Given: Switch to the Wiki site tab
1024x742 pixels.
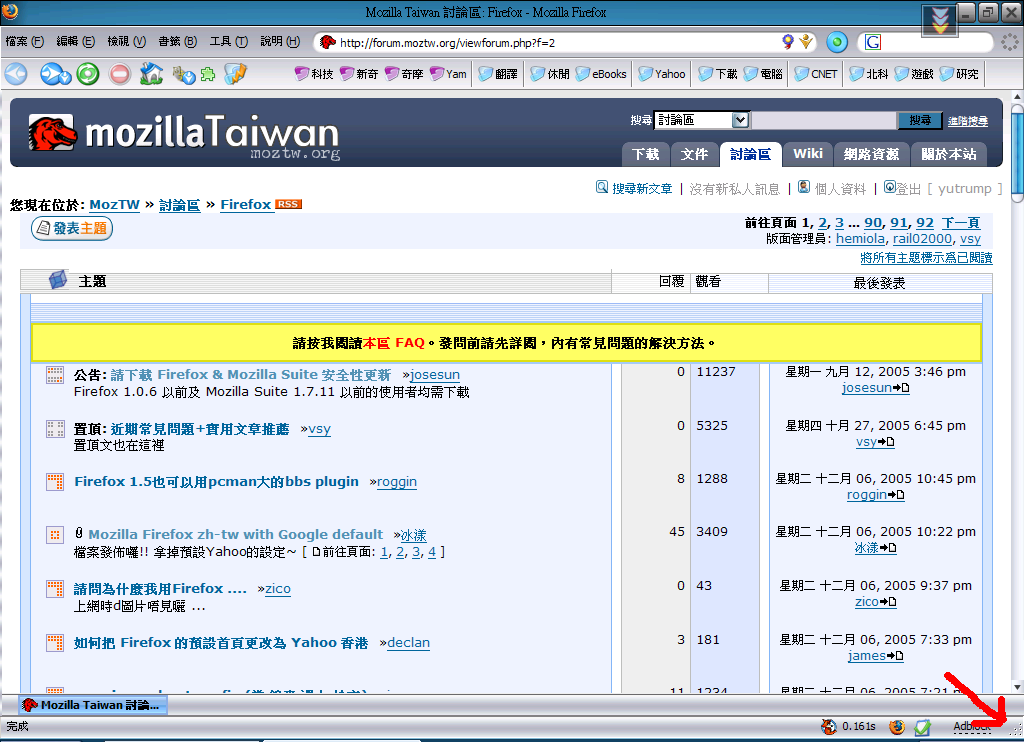Looking at the screenshot, I should pos(807,153).
